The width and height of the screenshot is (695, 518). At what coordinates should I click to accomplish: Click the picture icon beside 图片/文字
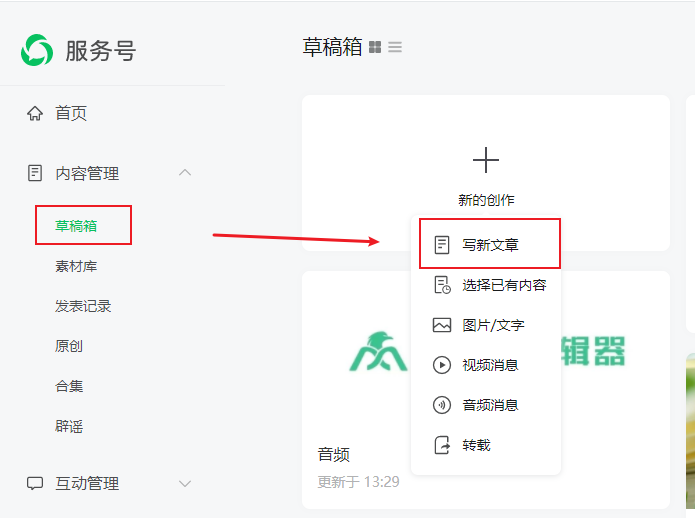442,325
